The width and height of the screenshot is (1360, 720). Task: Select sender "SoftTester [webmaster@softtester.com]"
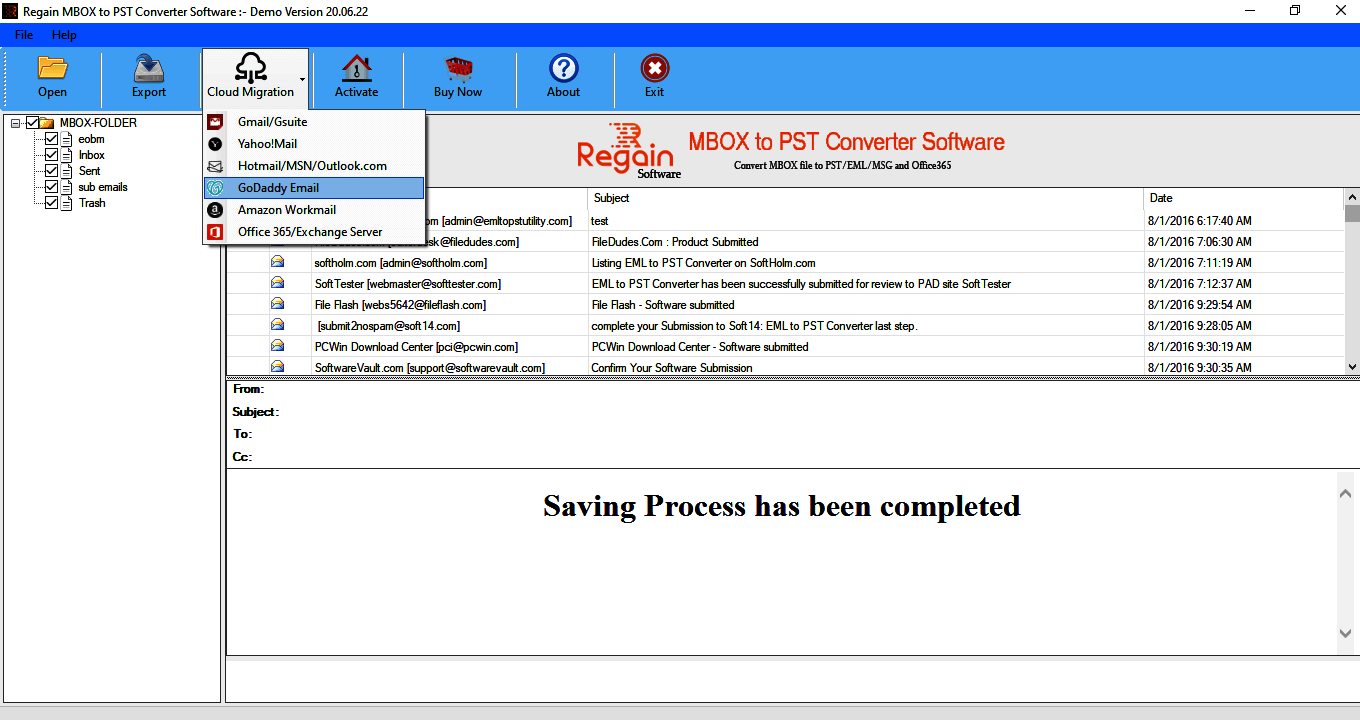click(408, 284)
